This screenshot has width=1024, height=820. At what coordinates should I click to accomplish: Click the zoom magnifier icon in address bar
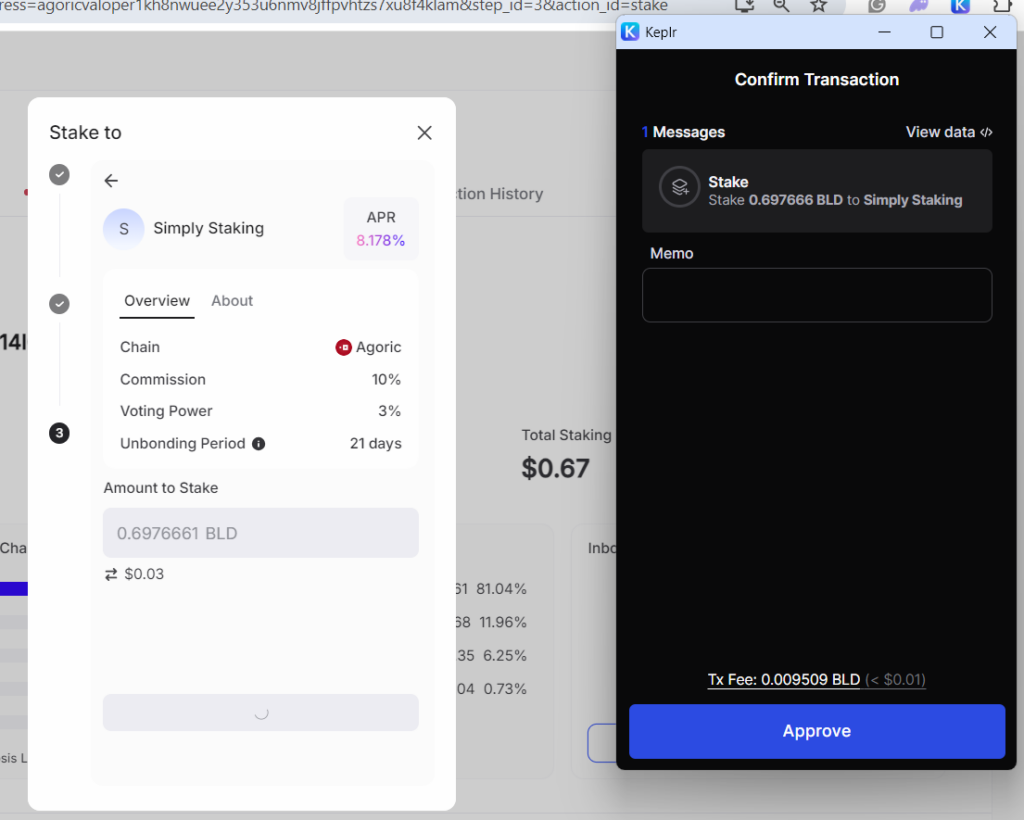pyautogui.click(x=781, y=6)
